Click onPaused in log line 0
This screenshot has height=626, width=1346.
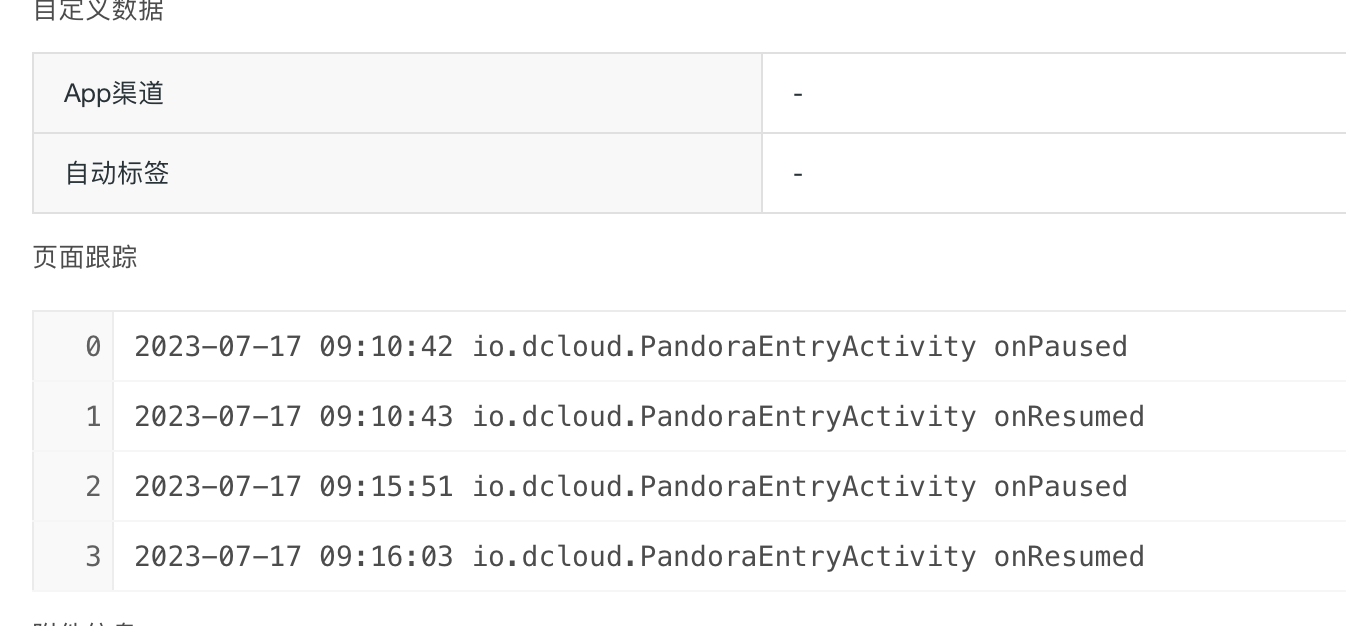[1060, 346]
